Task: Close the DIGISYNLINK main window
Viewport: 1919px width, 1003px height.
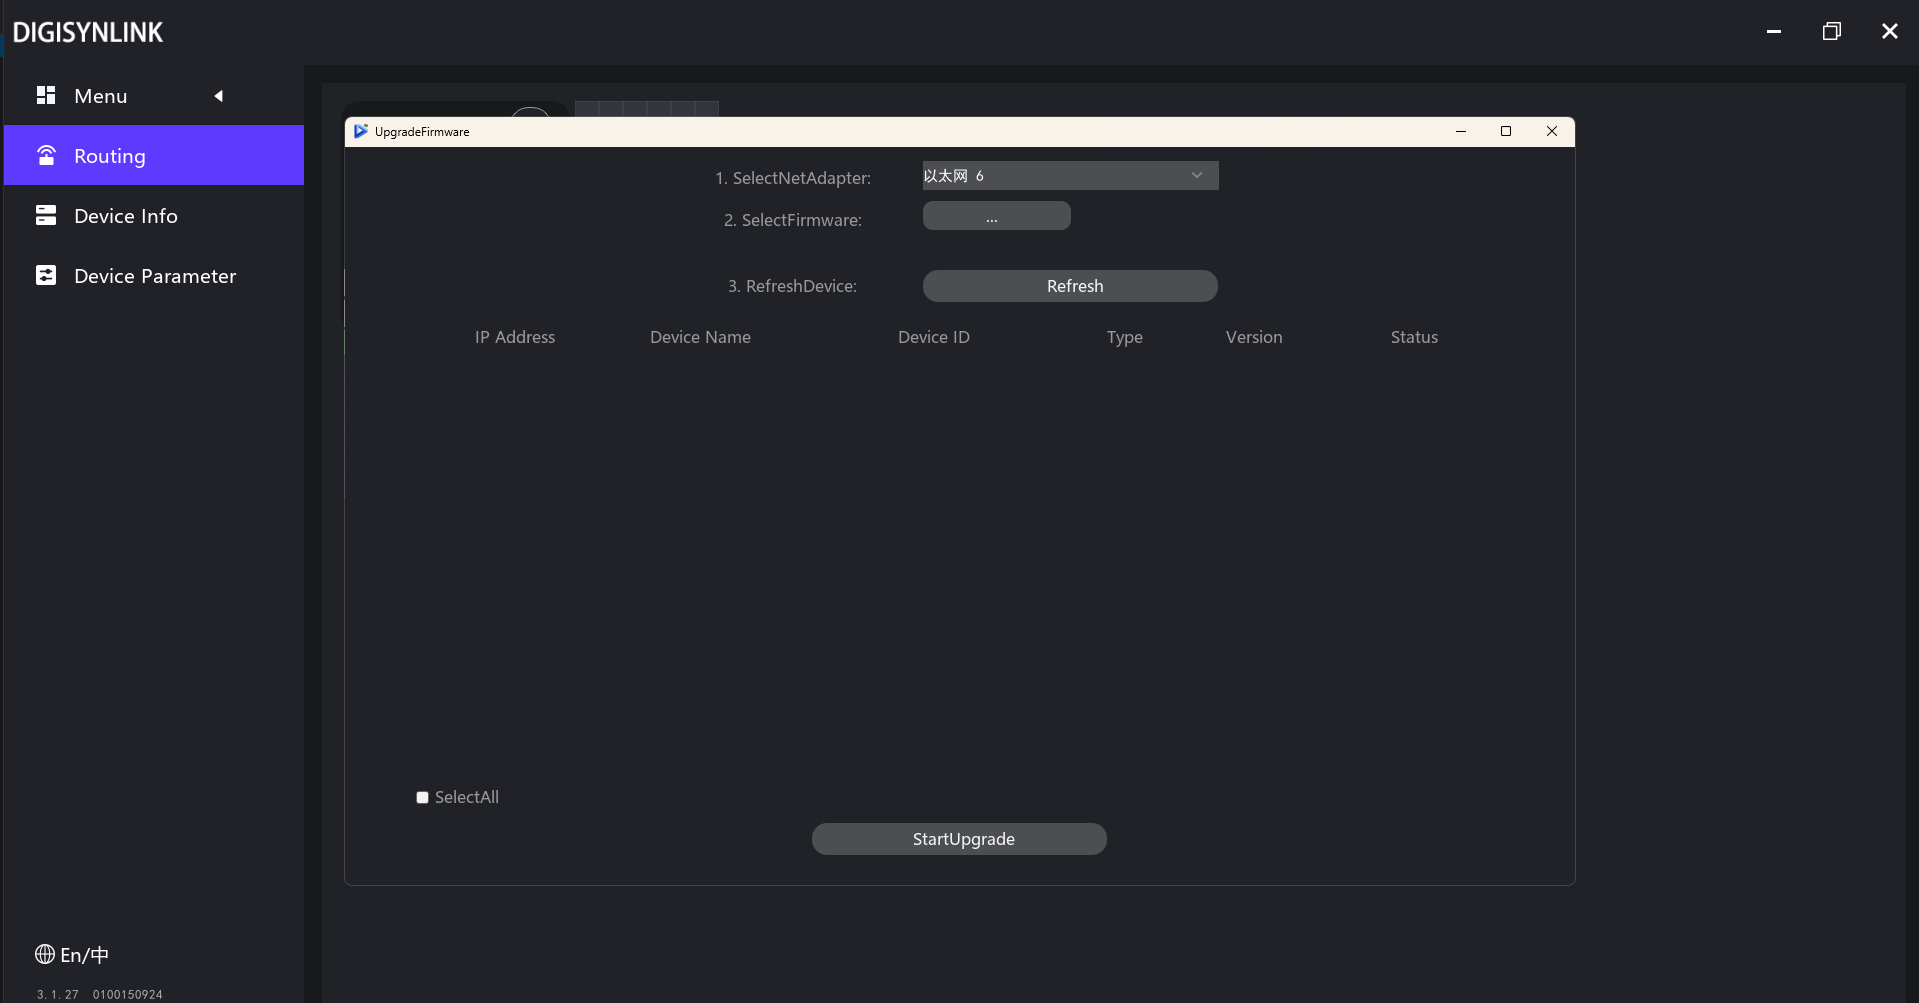Action: [x=1890, y=32]
